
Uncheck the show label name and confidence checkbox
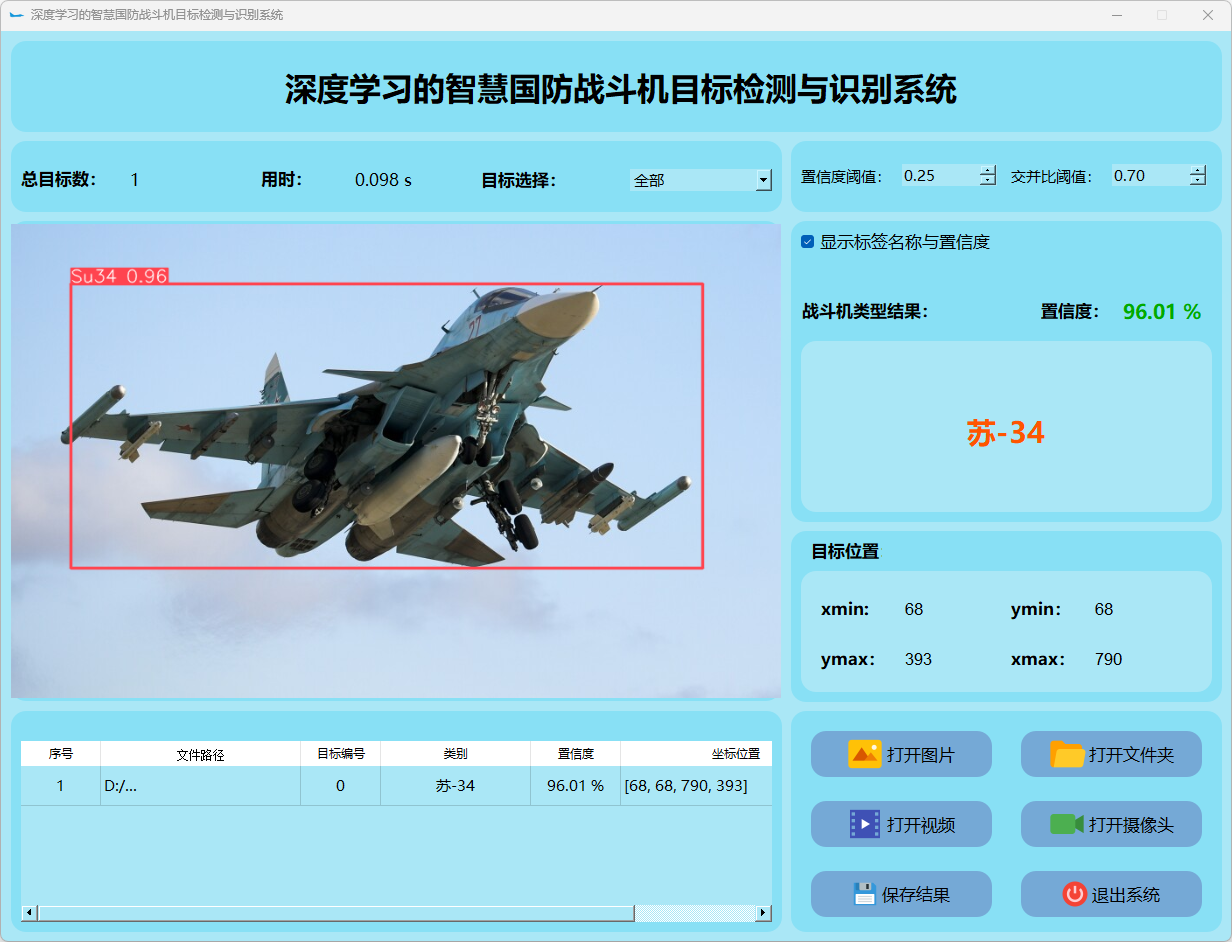point(808,242)
